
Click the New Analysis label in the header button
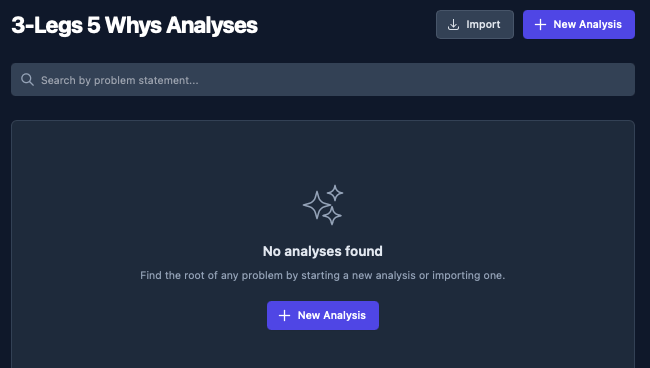point(587,24)
